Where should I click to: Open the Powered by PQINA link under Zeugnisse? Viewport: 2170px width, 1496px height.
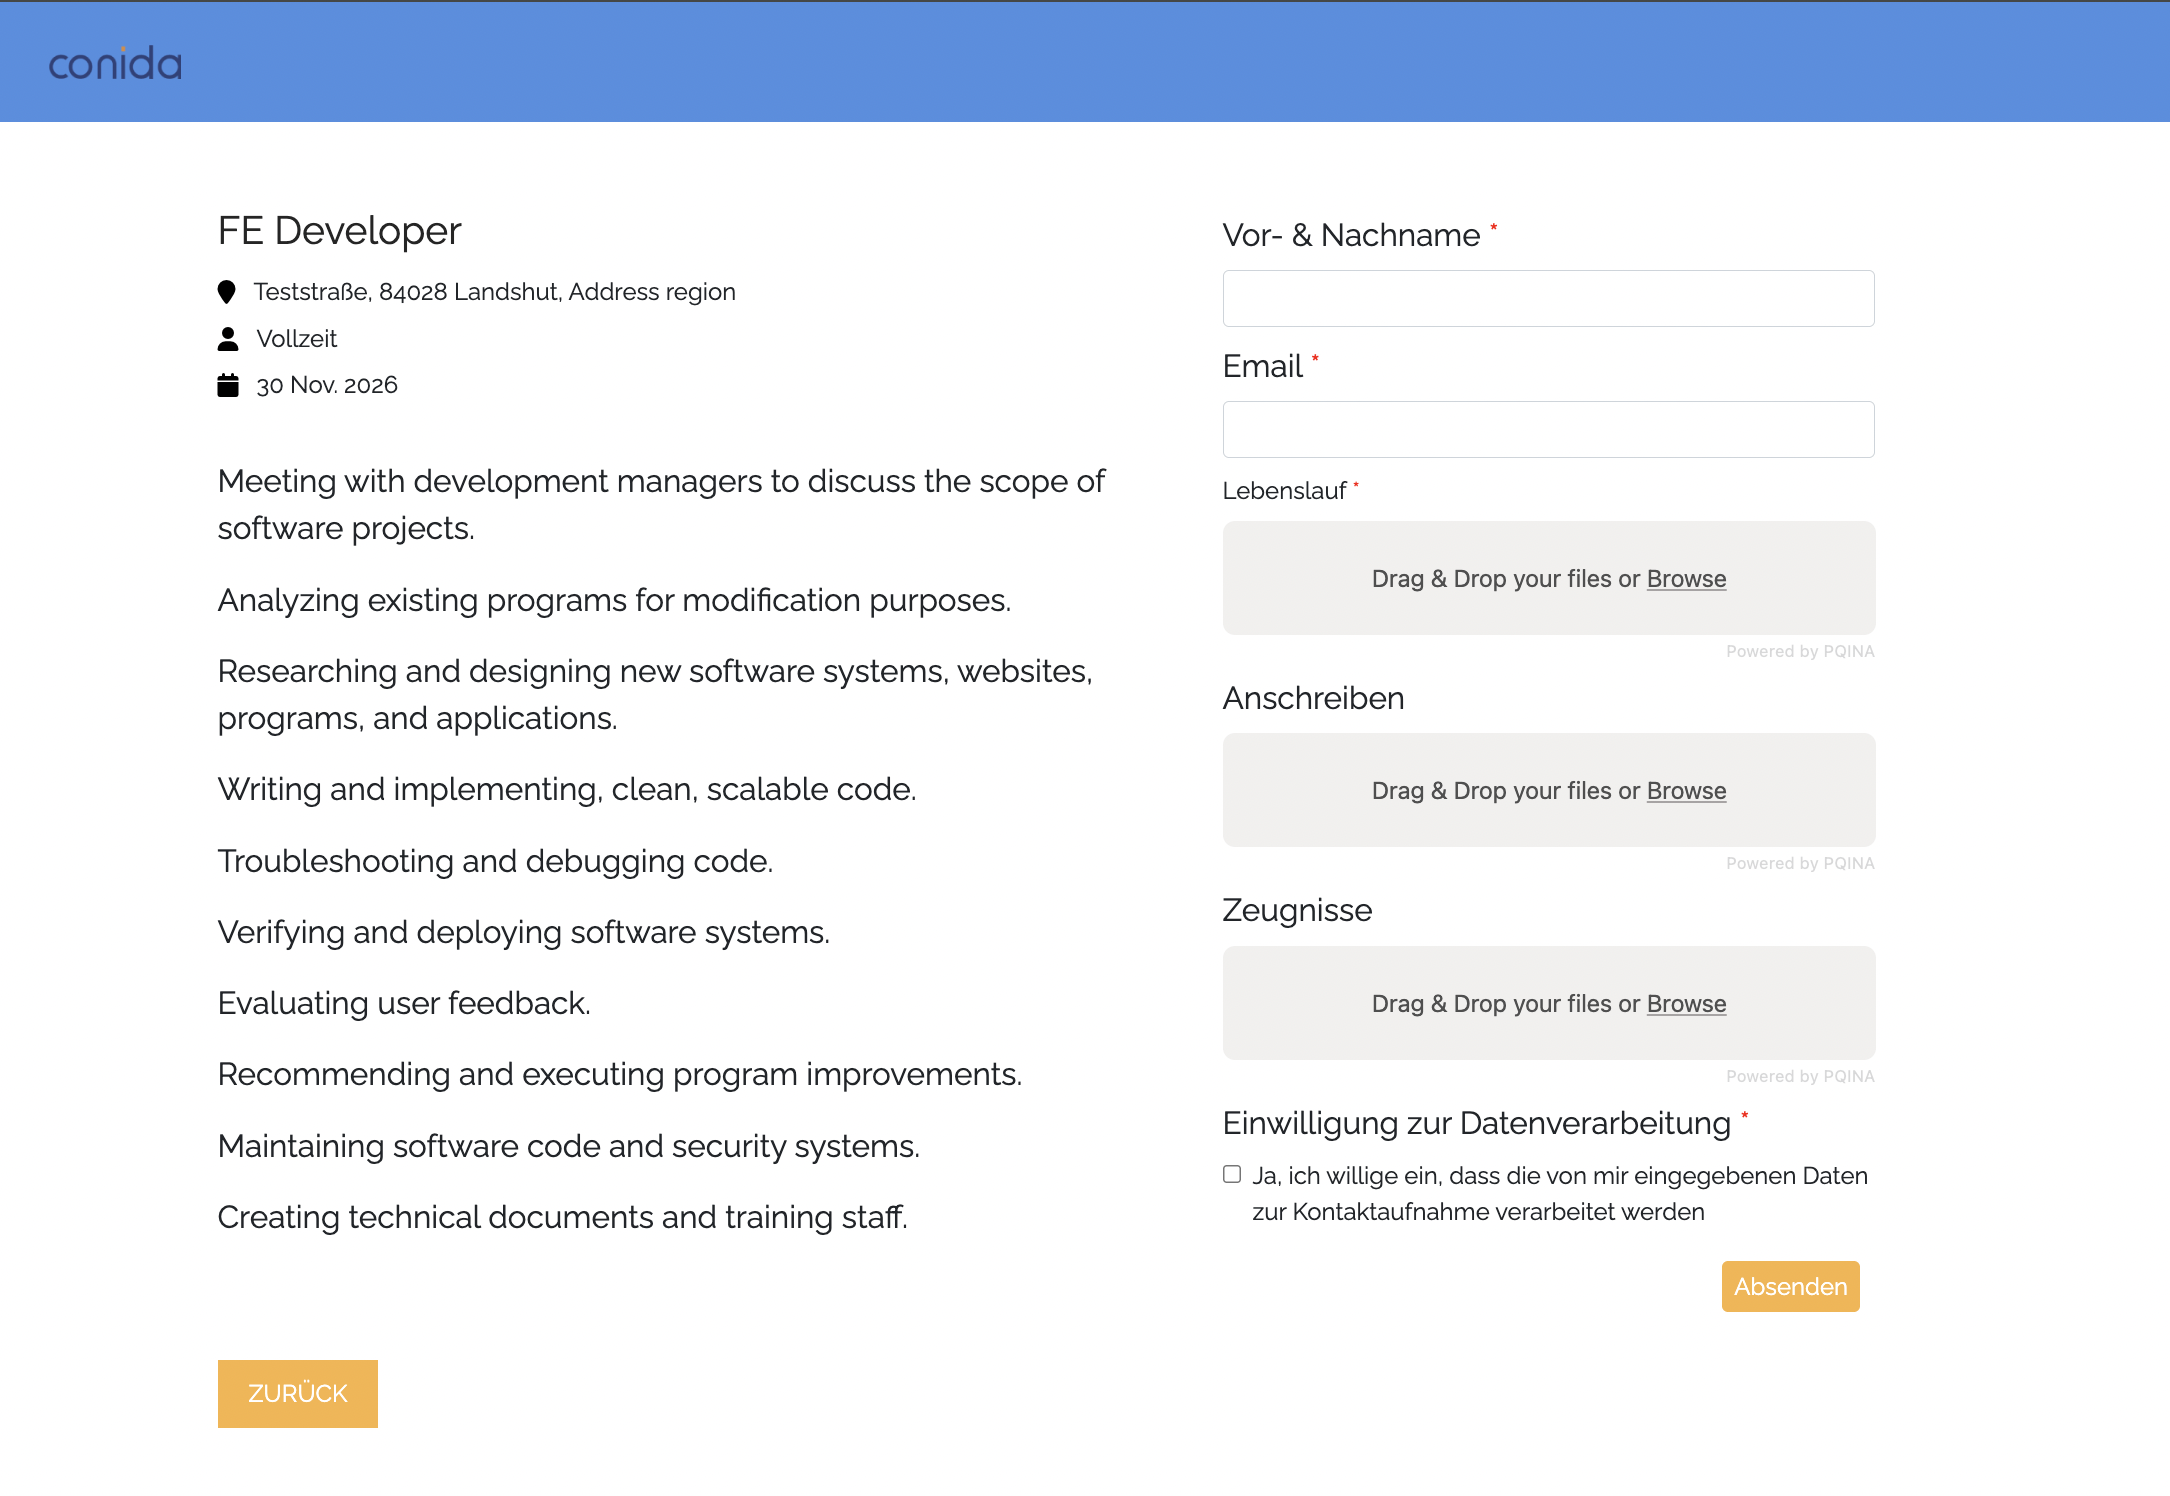1800,1076
